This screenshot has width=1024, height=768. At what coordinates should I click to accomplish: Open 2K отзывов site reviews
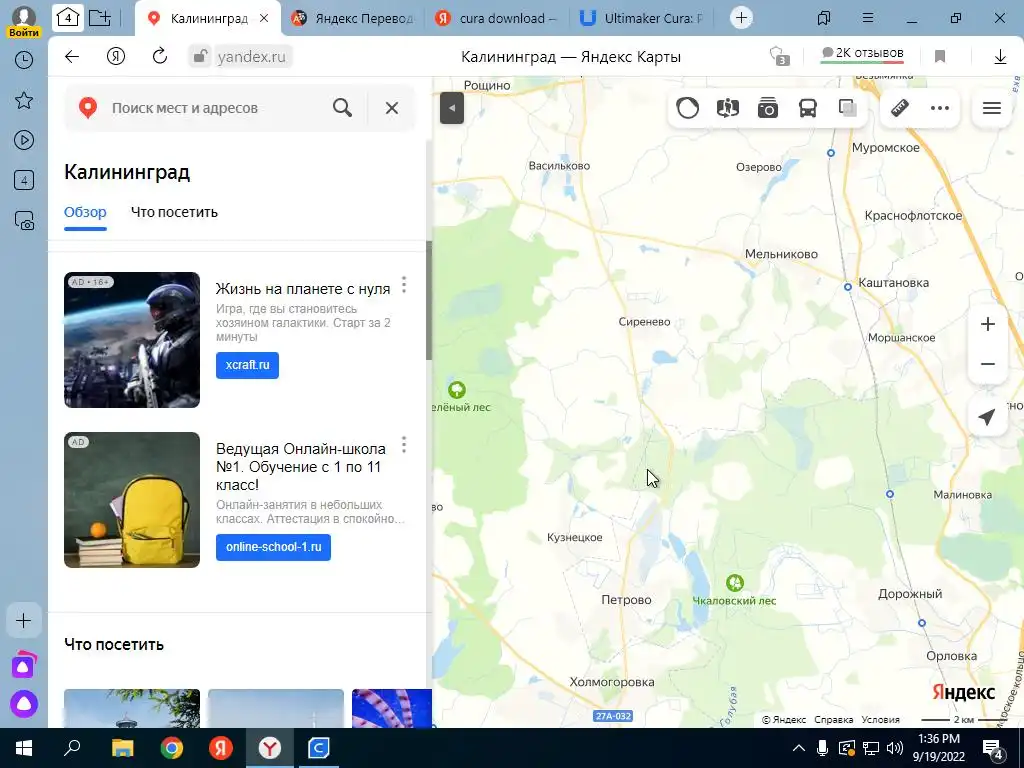[862, 54]
